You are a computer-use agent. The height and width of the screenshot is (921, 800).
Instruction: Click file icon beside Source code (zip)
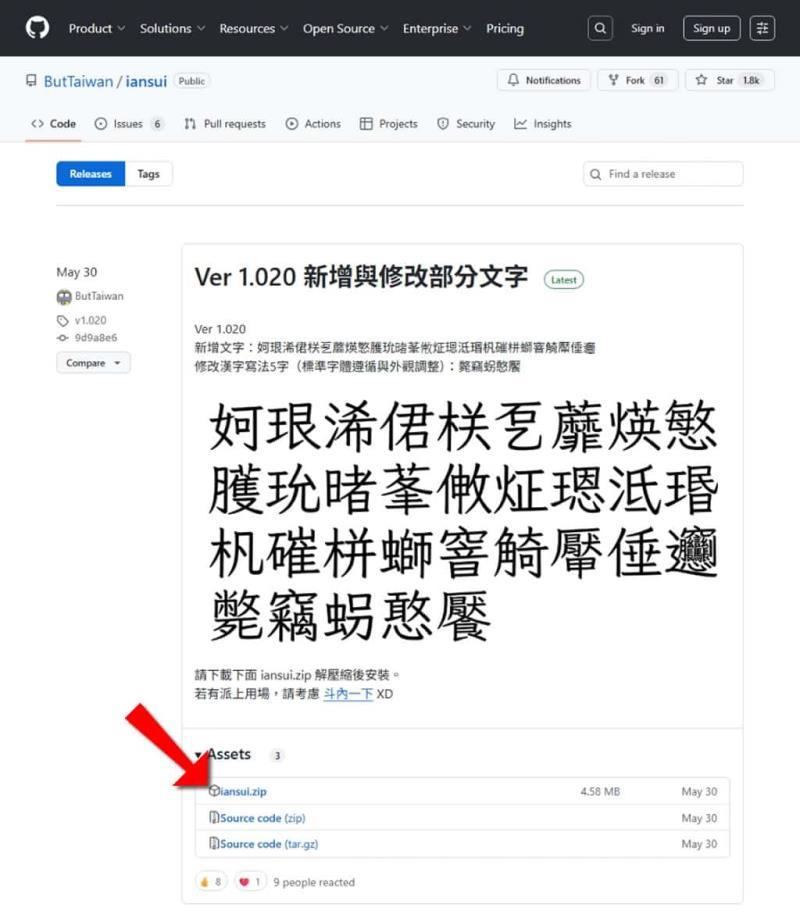[x=214, y=817]
